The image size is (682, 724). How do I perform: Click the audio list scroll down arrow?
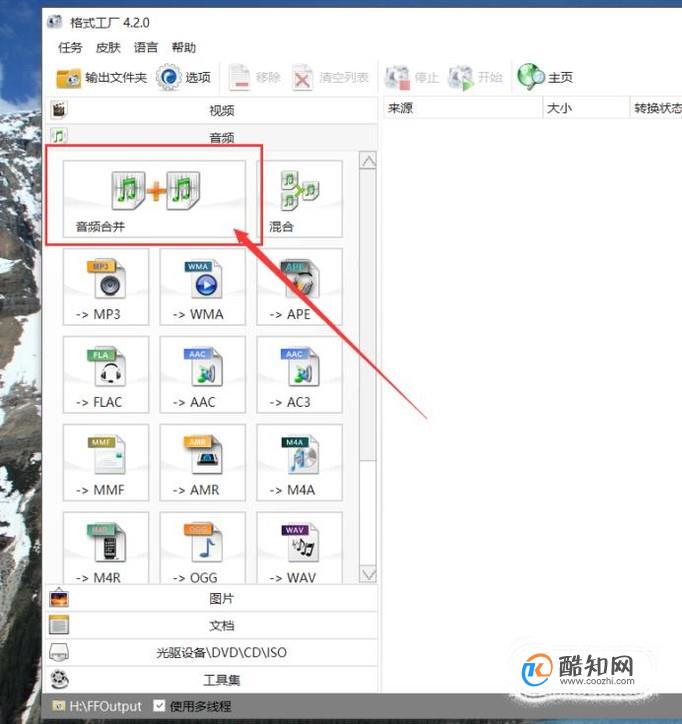click(368, 574)
